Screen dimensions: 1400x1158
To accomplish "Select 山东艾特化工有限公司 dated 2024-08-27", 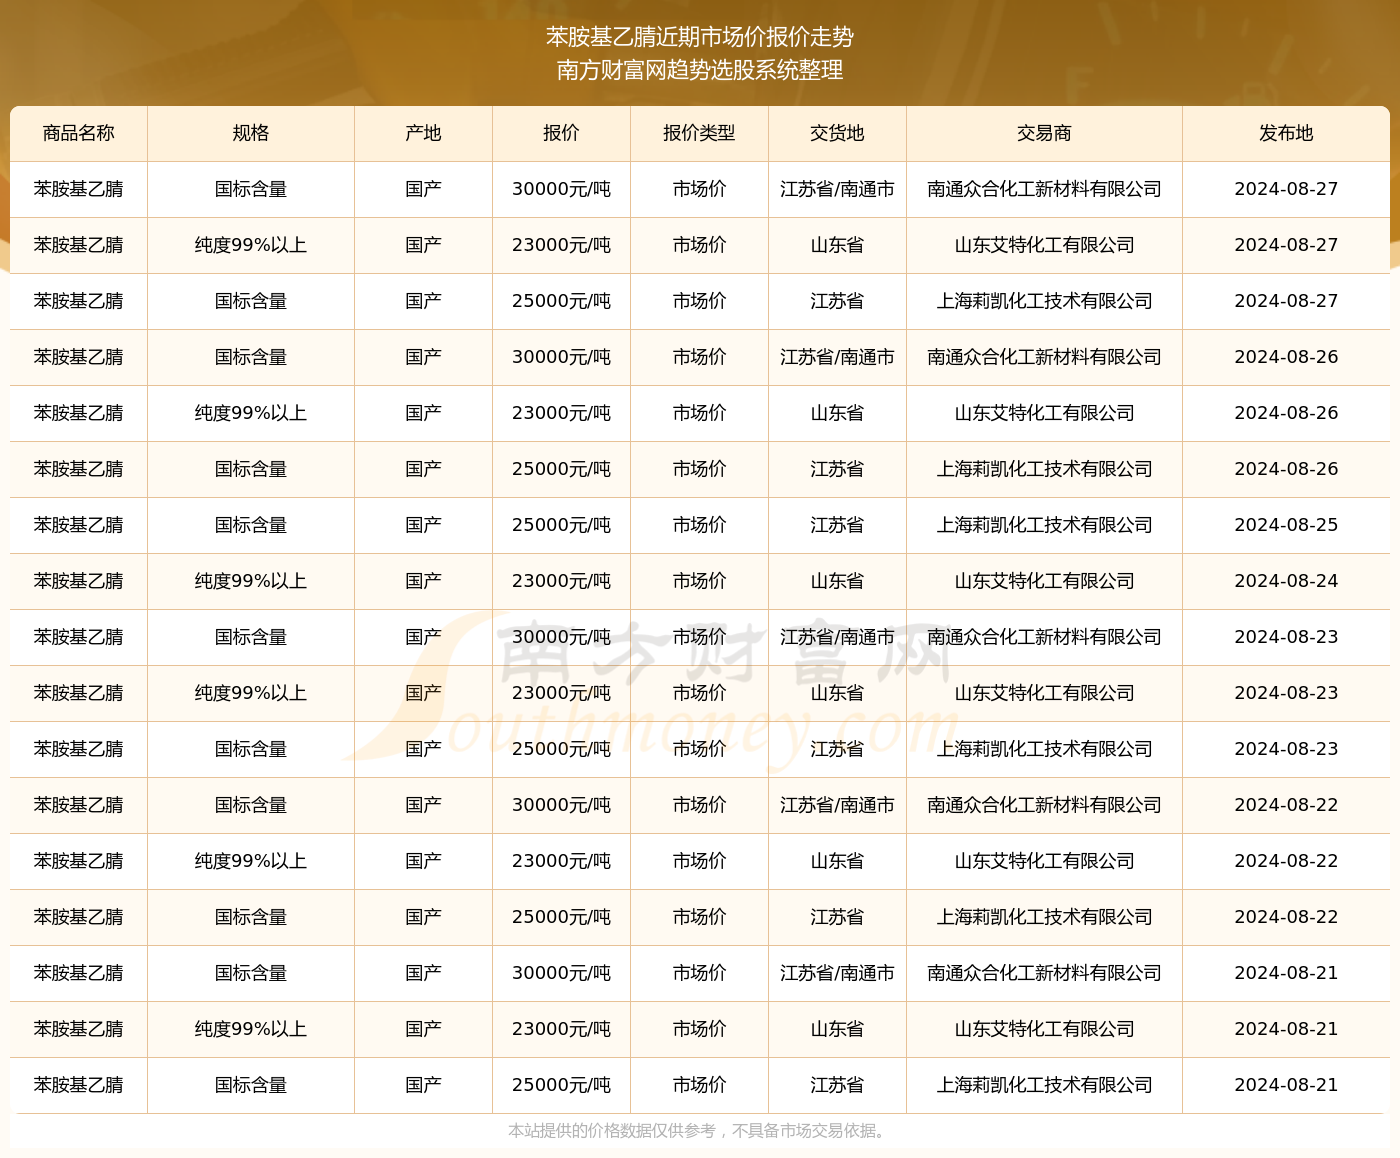I will coord(1044,245).
